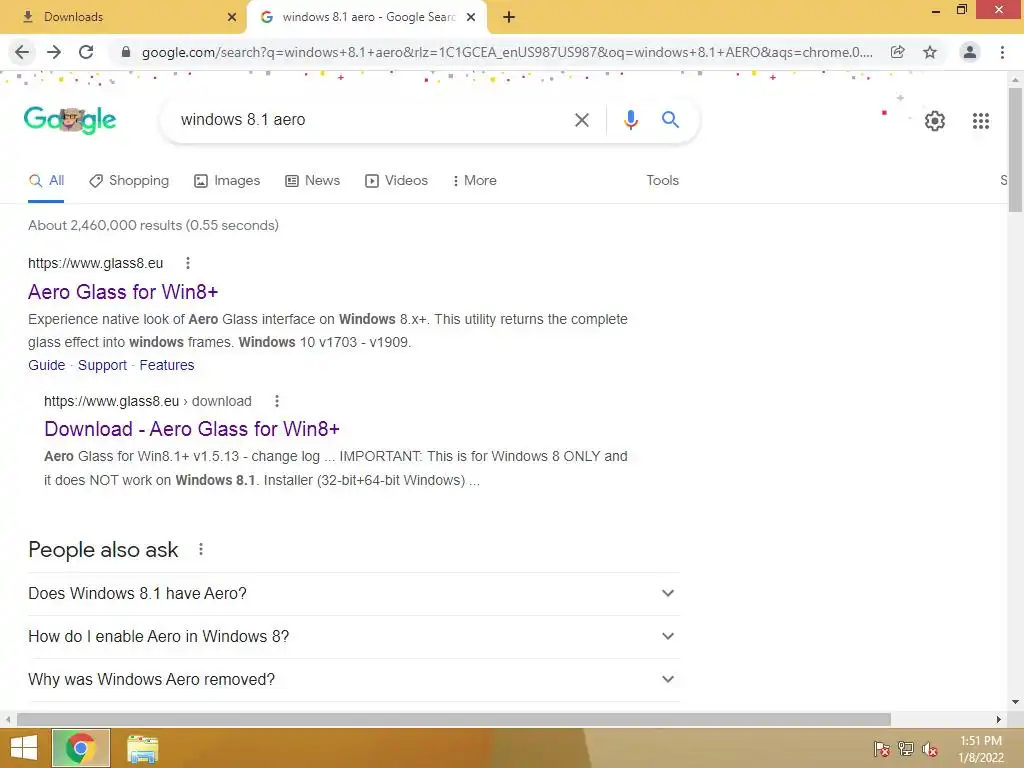The width and height of the screenshot is (1024, 768).
Task: Close the windows 8.1 aero search tab
Action: 471,17
